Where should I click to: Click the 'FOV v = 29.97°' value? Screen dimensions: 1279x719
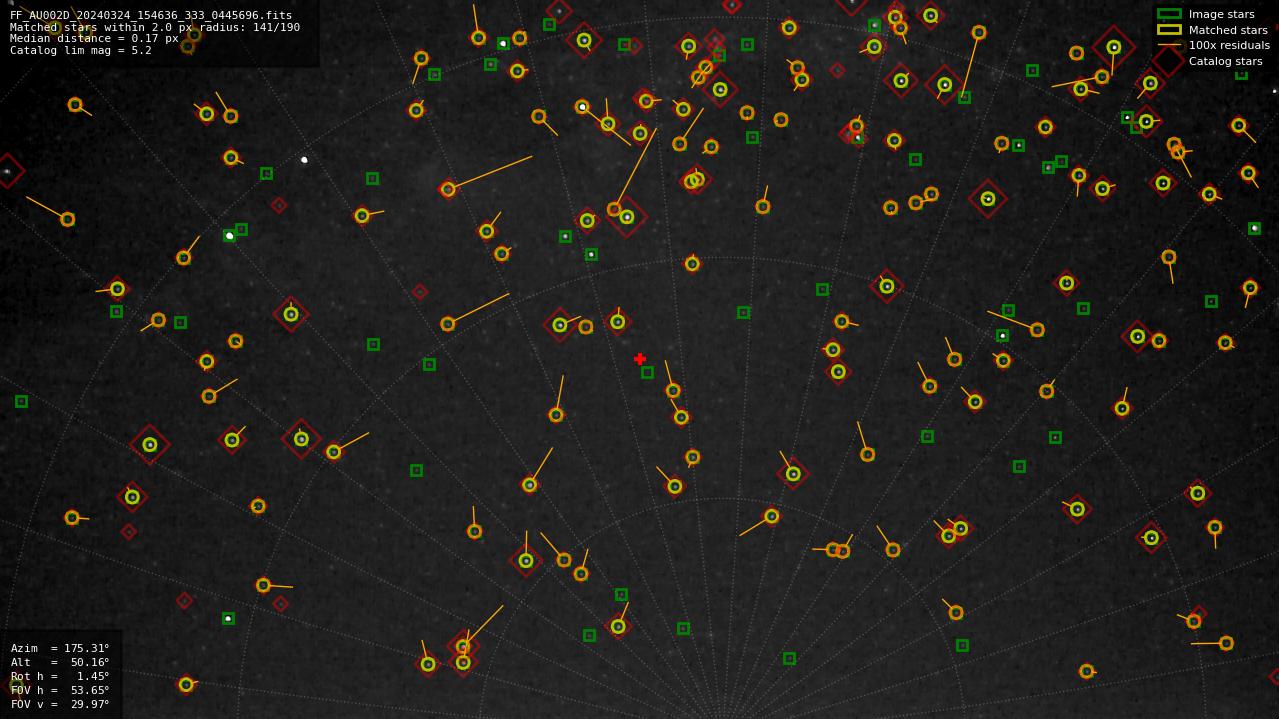coord(60,704)
